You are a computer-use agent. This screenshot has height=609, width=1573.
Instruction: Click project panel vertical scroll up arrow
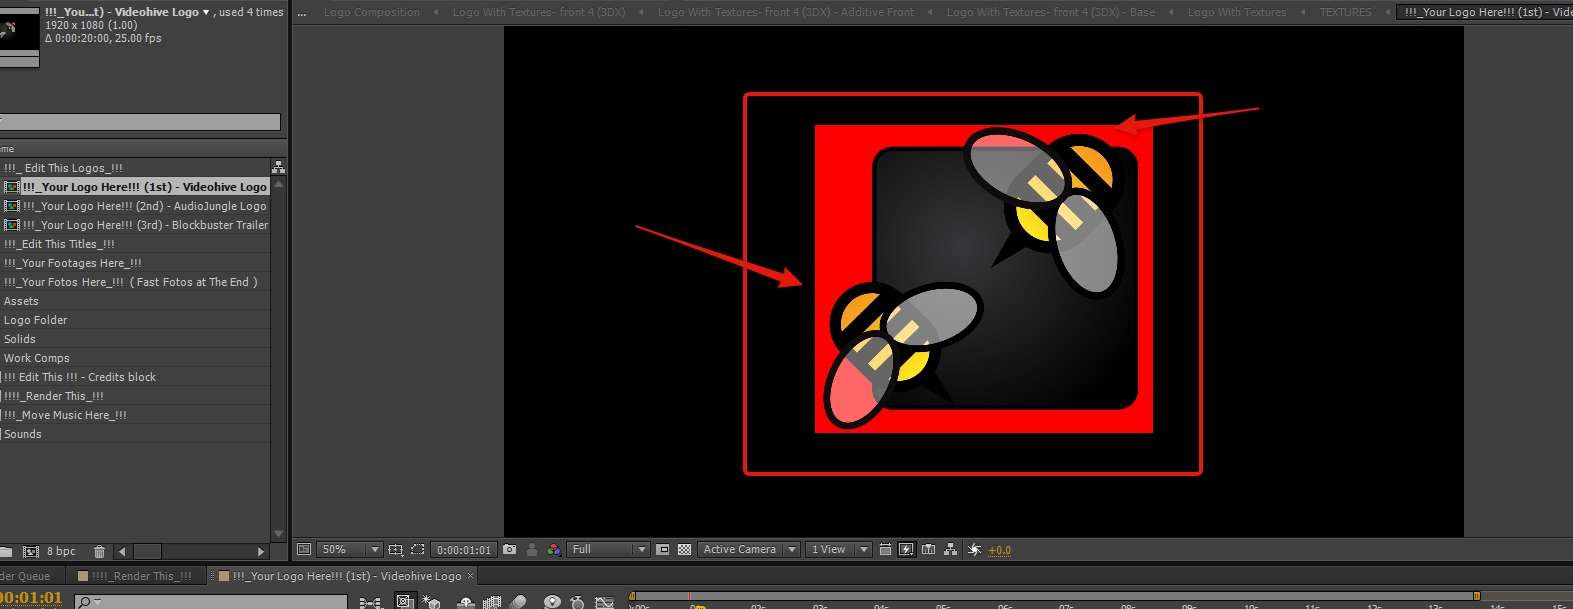(x=279, y=184)
